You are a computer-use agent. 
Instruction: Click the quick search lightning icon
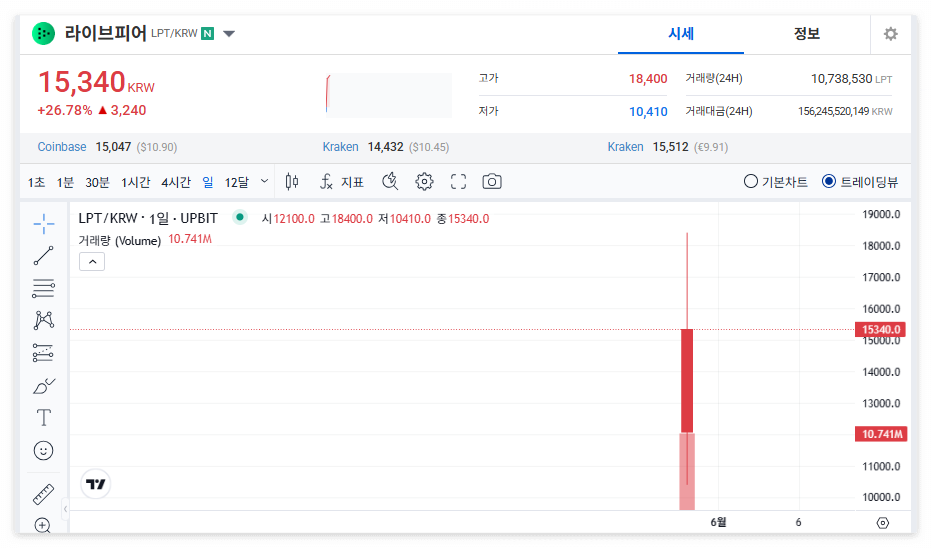pos(390,182)
